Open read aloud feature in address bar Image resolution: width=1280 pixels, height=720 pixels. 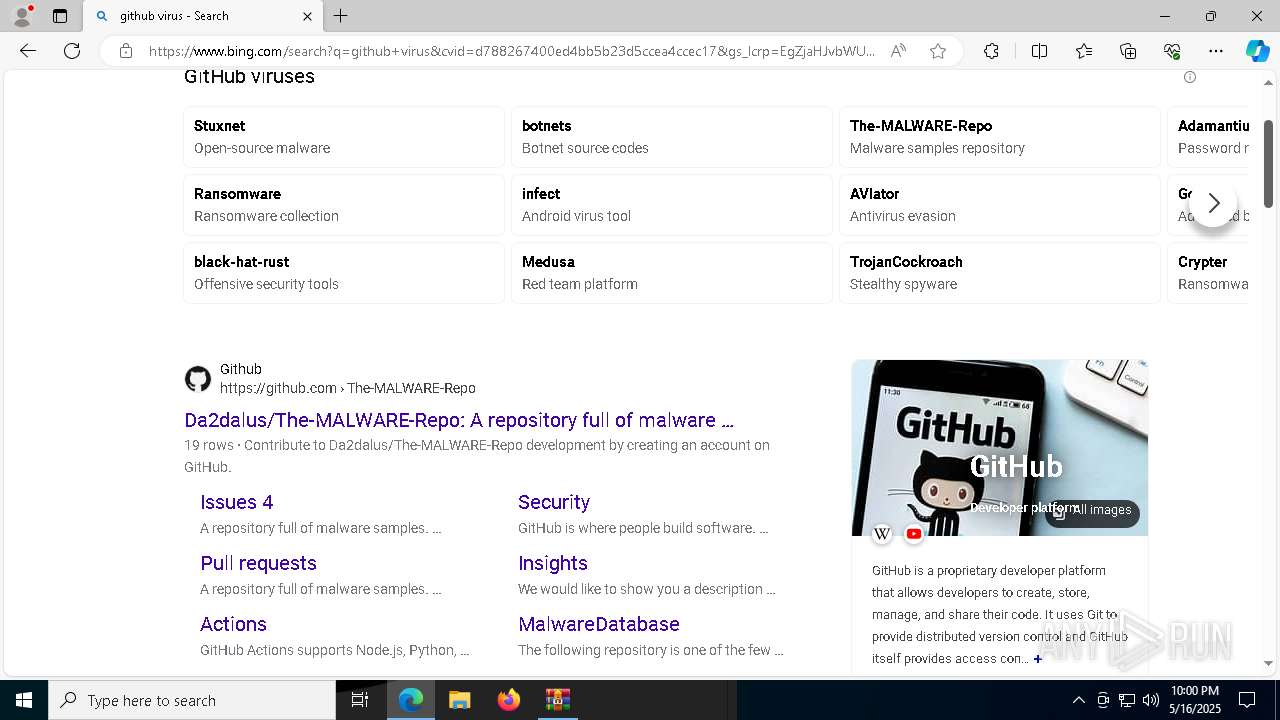coord(898,51)
